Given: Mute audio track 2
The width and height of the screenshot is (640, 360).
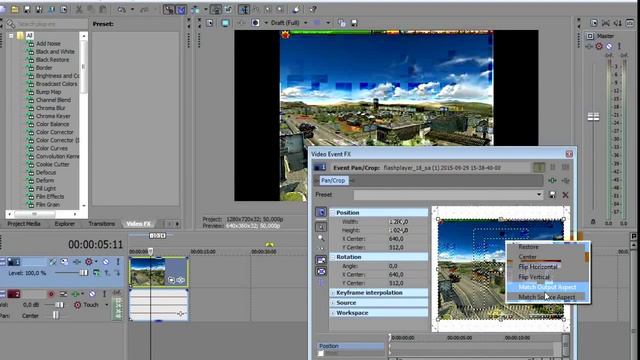Looking at the screenshot, I should click(92, 294).
